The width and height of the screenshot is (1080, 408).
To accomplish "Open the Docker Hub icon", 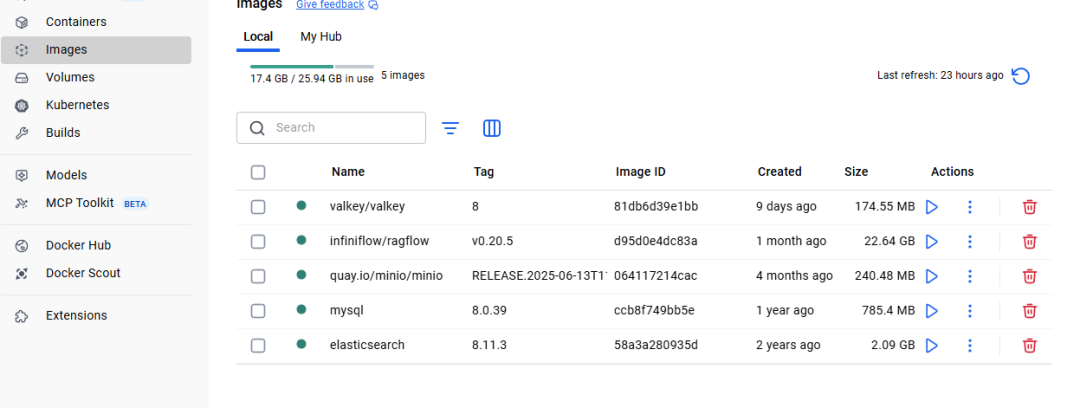I will pyautogui.click(x=22, y=245).
